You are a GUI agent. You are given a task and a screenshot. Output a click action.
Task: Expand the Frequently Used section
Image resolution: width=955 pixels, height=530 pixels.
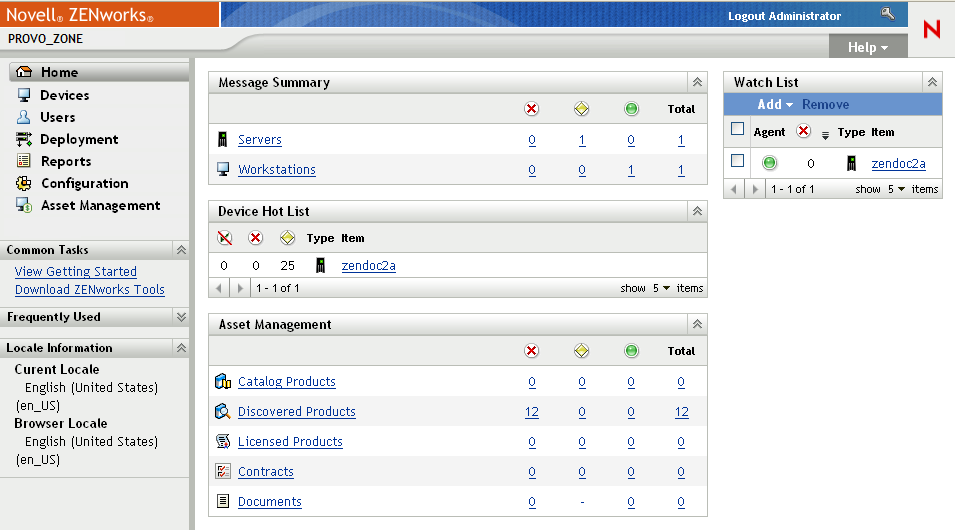(181, 316)
